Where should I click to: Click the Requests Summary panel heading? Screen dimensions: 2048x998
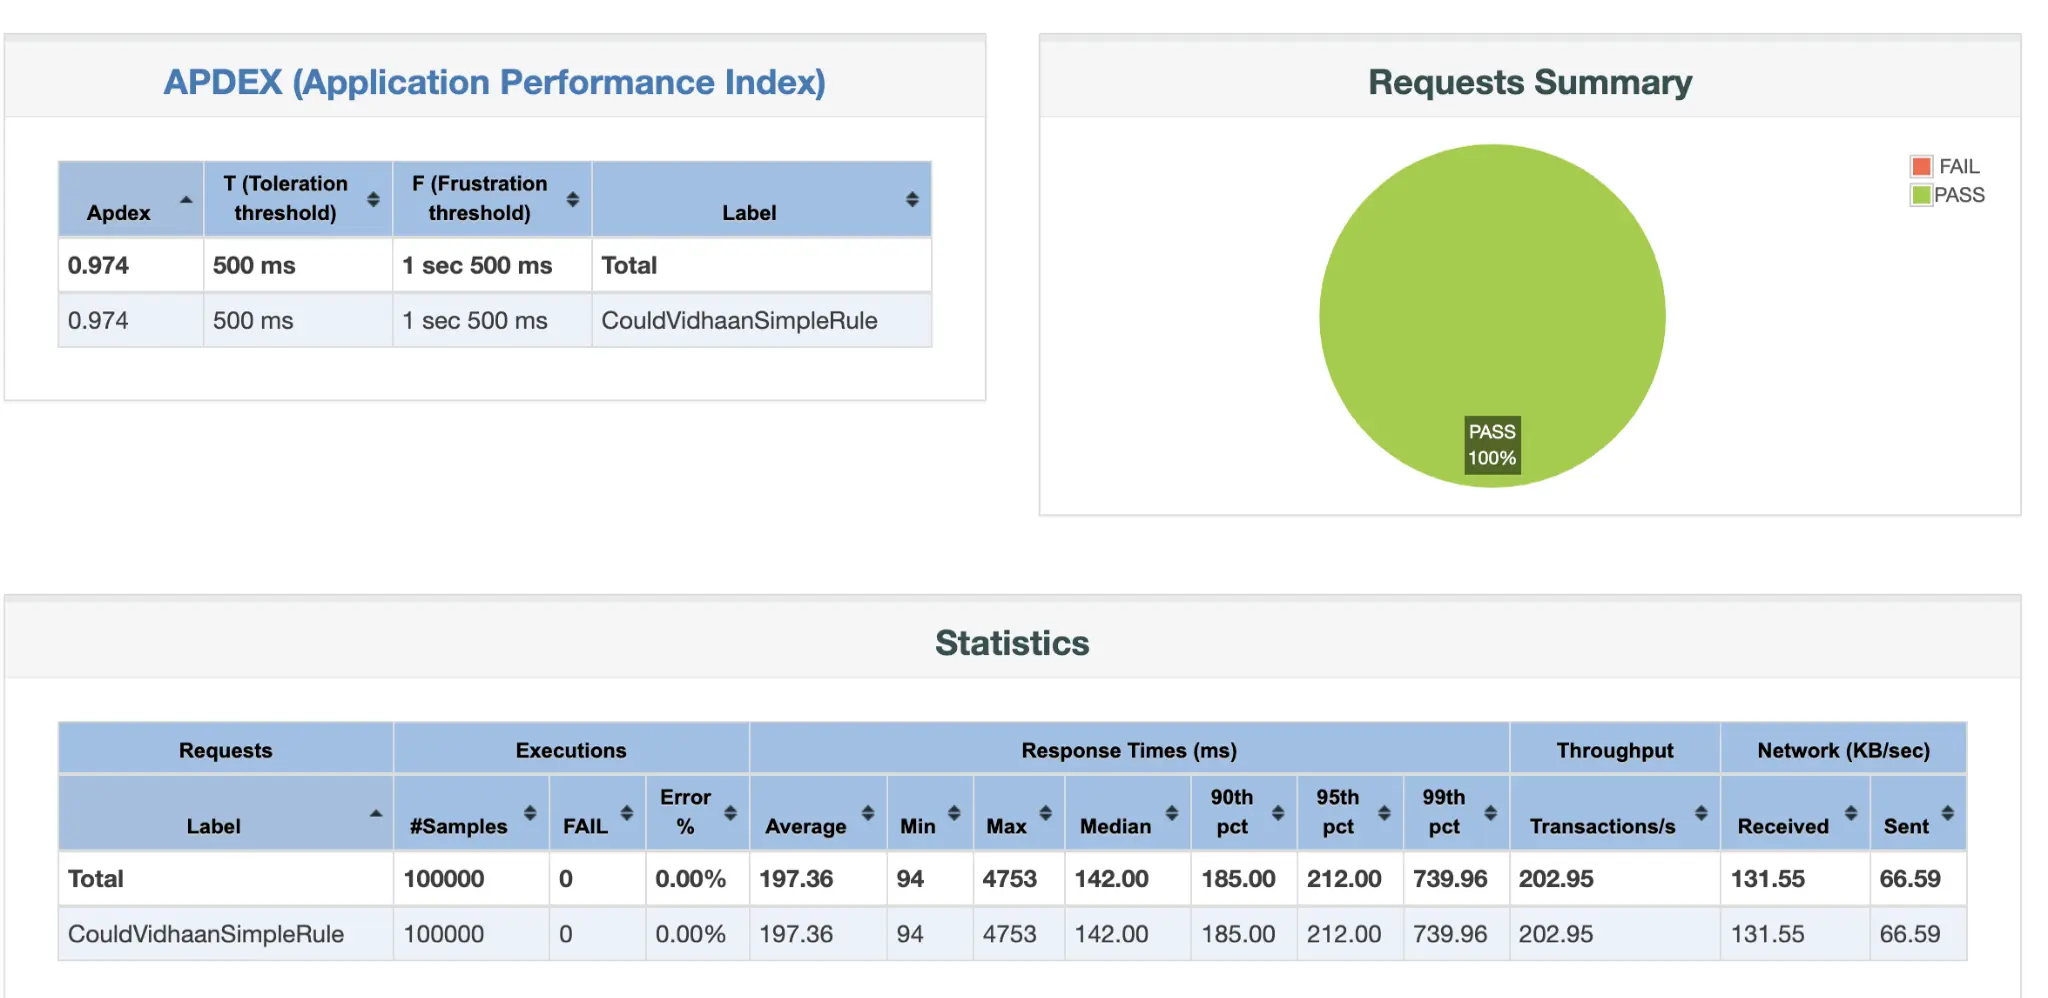click(1530, 82)
